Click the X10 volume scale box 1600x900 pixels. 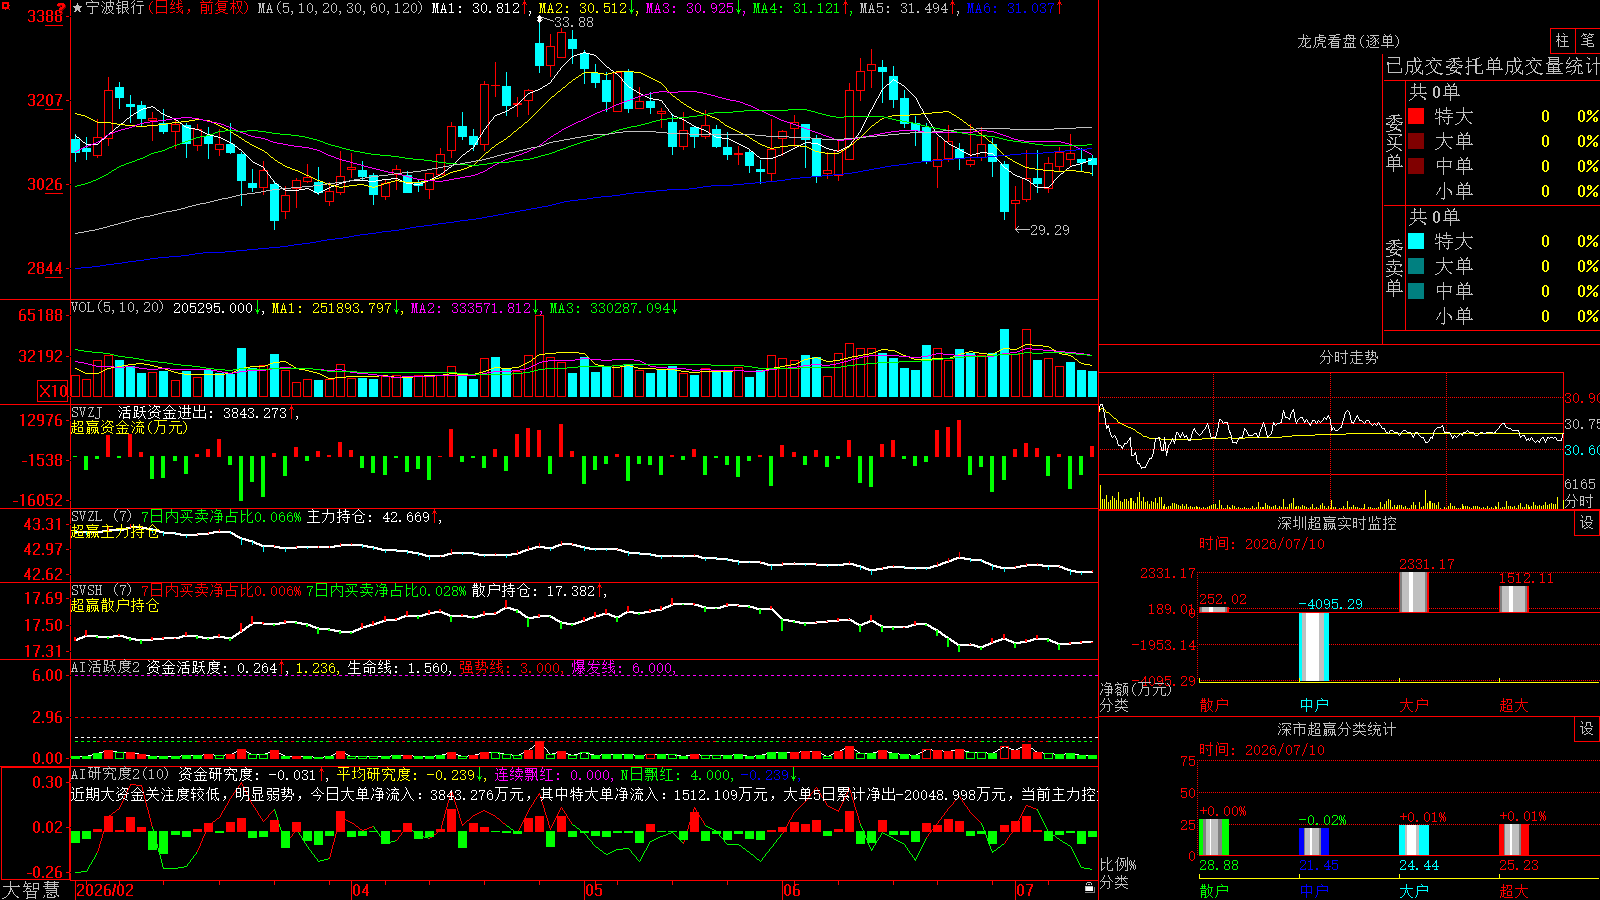point(53,391)
